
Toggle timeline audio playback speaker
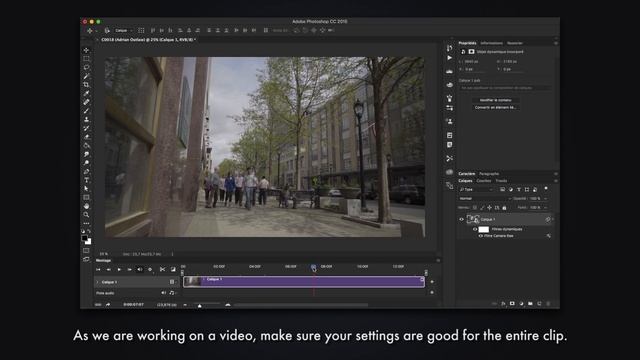(x=140, y=269)
